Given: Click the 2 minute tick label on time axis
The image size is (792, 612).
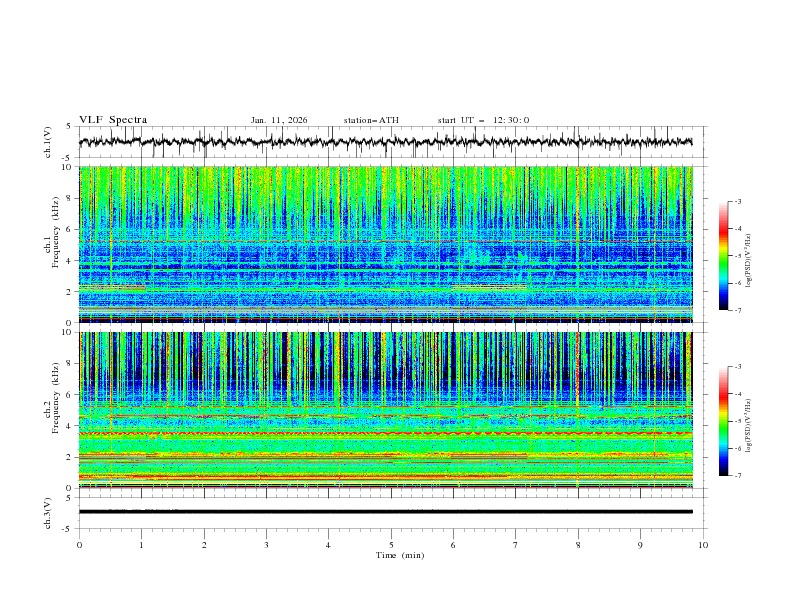Looking at the screenshot, I should (204, 544).
